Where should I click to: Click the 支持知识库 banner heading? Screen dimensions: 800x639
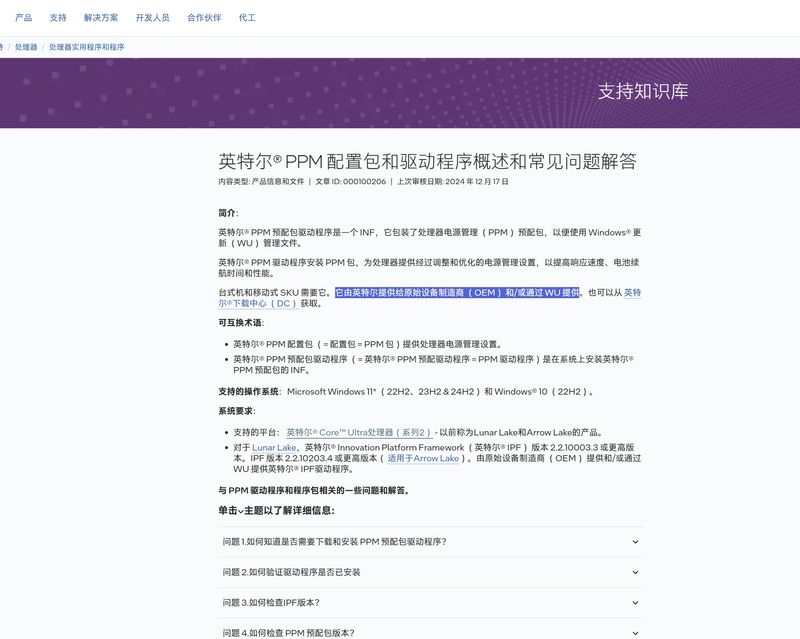[642, 92]
